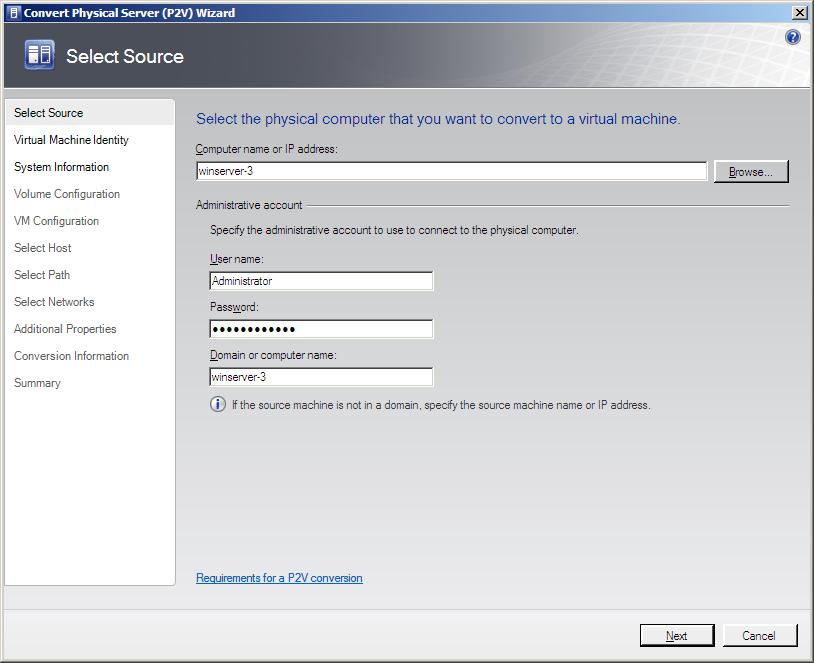Click the Password input field
Screen dimensions: 814x663
[x=321, y=329]
